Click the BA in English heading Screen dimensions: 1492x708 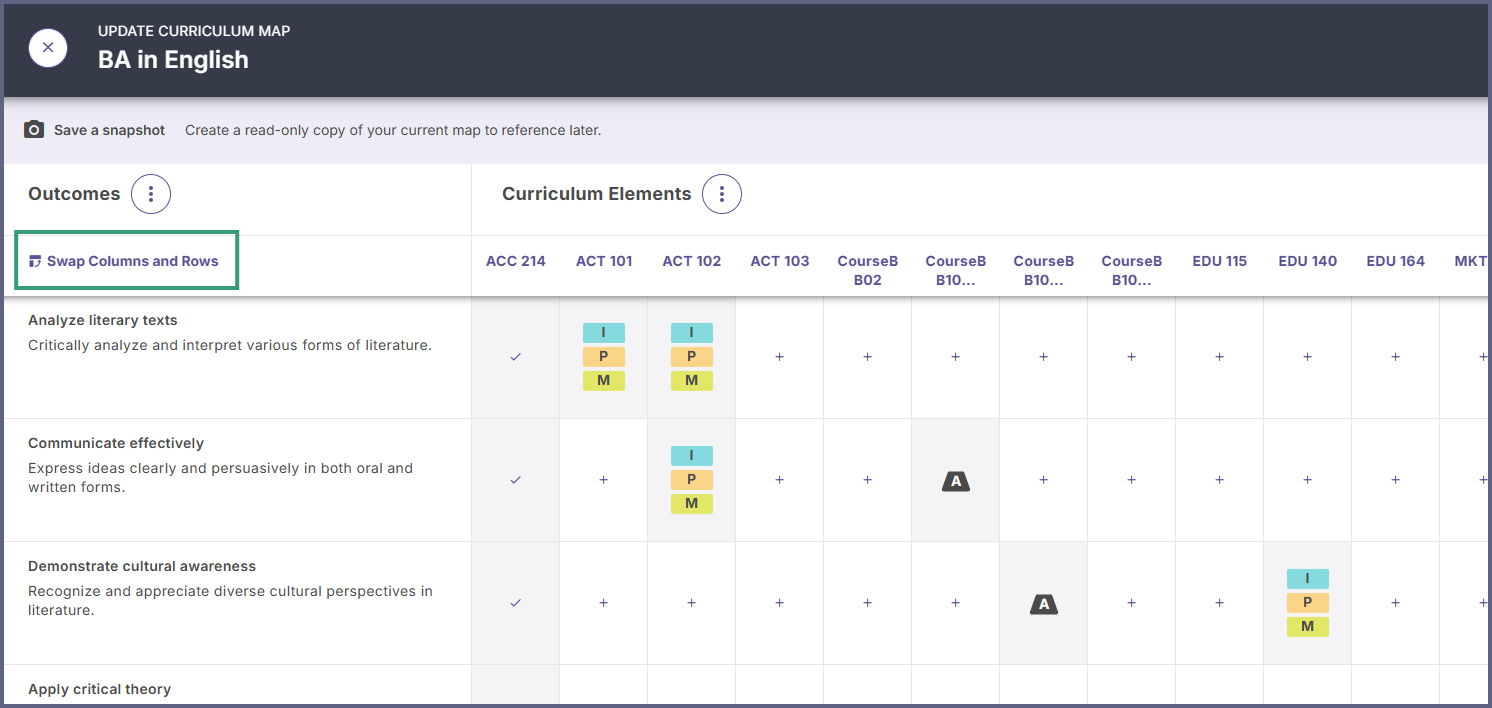pyautogui.click(x=173, y=60)
